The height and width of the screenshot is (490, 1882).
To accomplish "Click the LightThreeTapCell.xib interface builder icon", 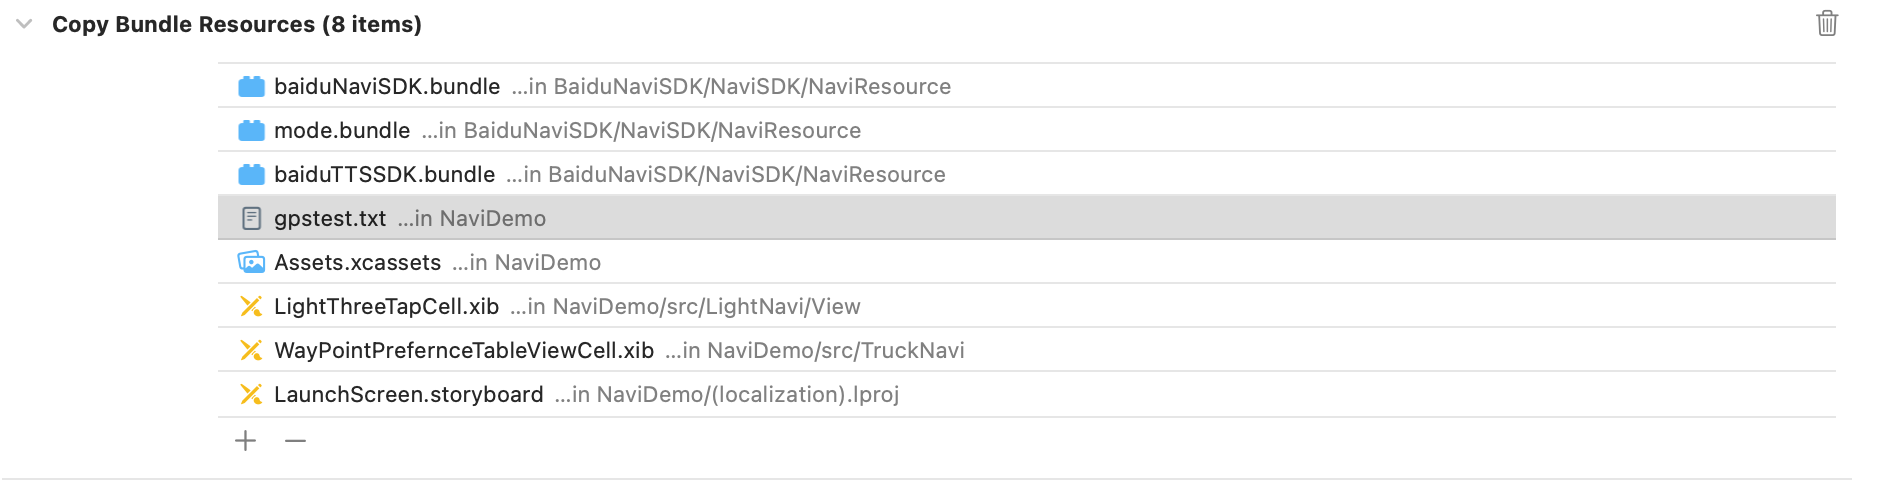I will click(251, 306).
